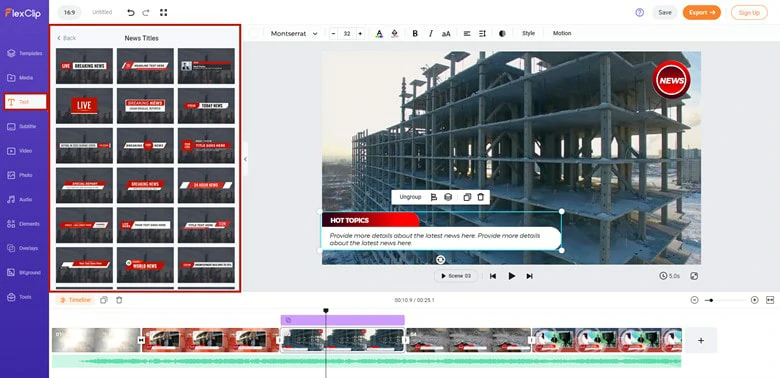Image resolution: width=780 pixels, height=378 pixels.
Task: Click the redo arrow icon
Action: (x=146, y=12)
